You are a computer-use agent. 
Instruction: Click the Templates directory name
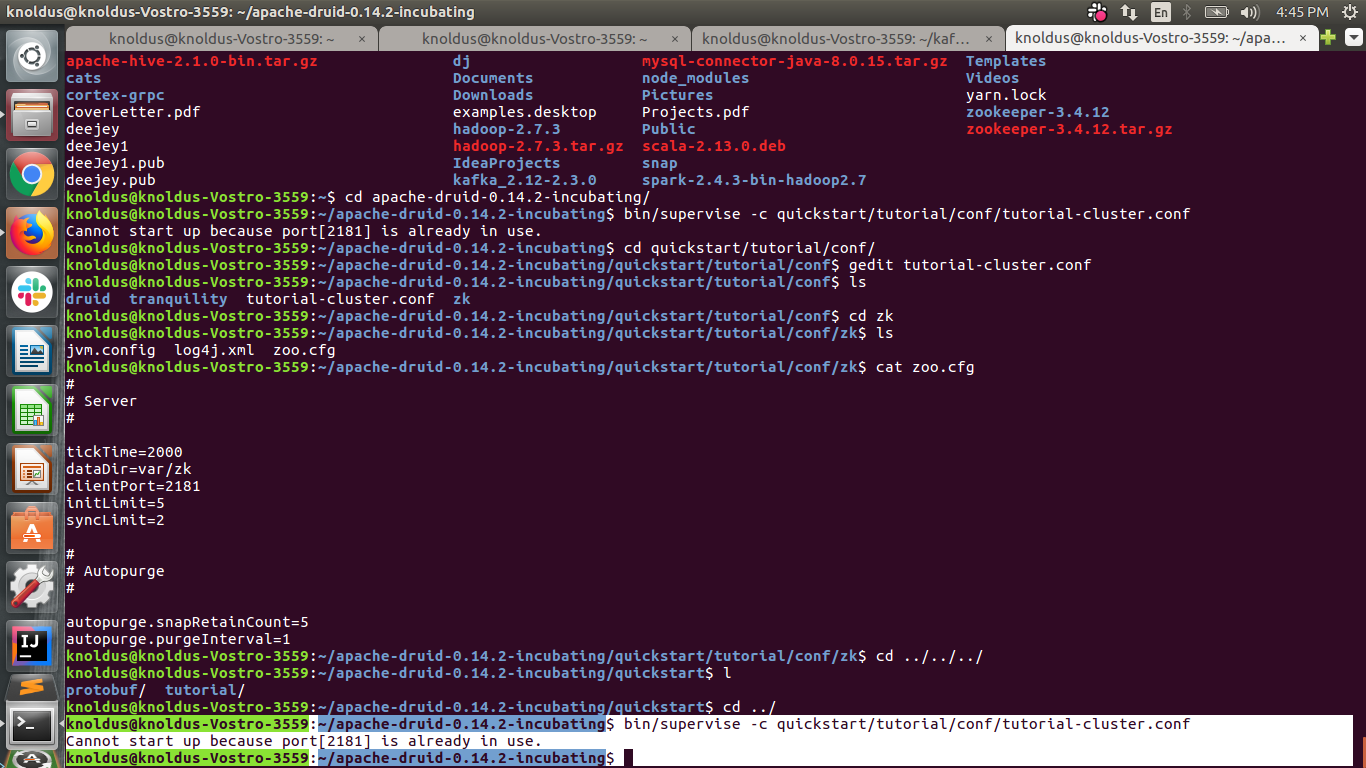(1006, 61)
